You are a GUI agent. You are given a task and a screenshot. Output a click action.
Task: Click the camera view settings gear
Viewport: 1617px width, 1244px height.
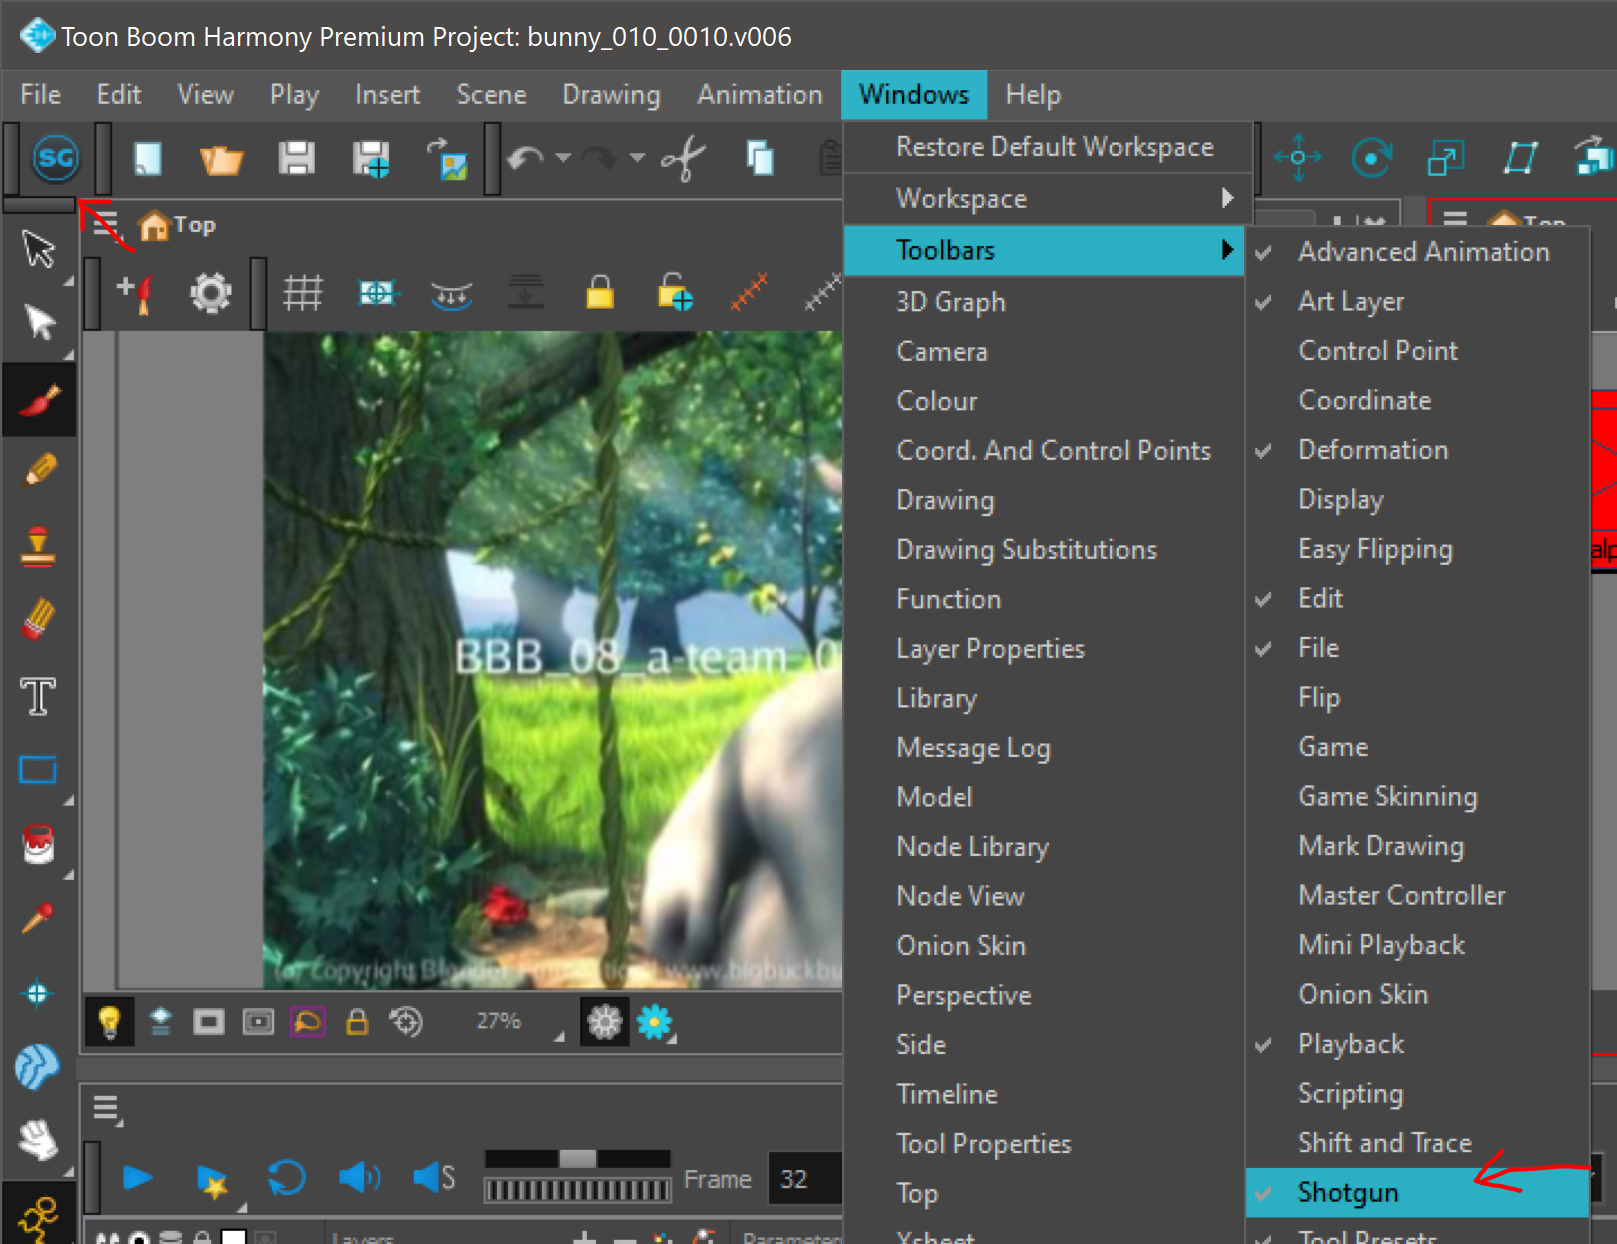[x=211, y=293]
